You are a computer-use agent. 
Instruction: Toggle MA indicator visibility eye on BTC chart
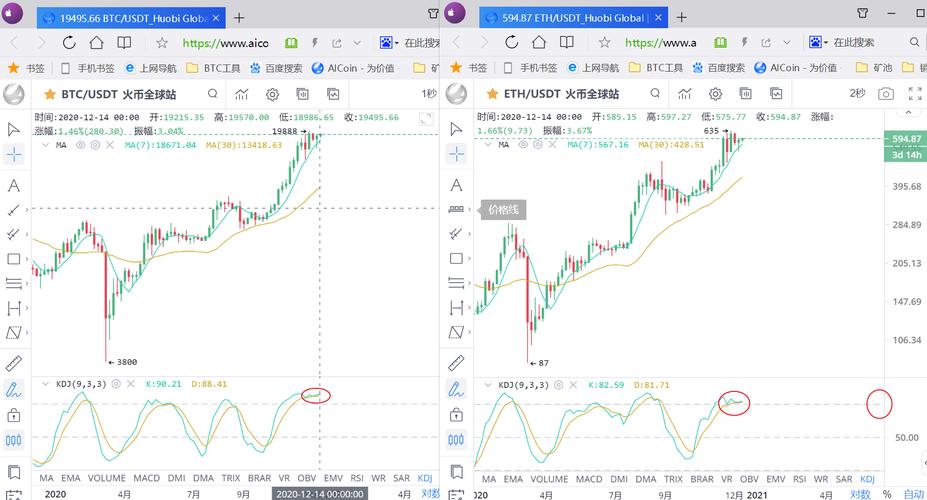[81, 145]
